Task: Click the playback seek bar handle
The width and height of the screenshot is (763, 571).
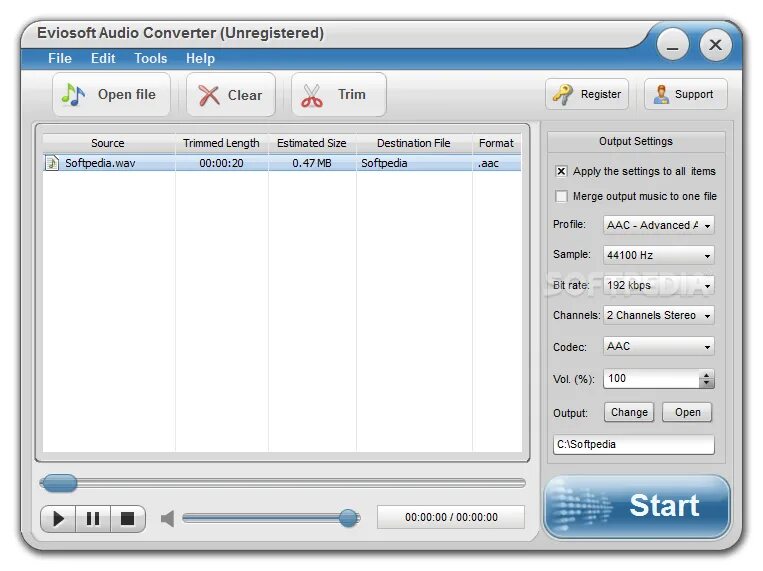Action: pyautogui.click(x=59, y=483)
